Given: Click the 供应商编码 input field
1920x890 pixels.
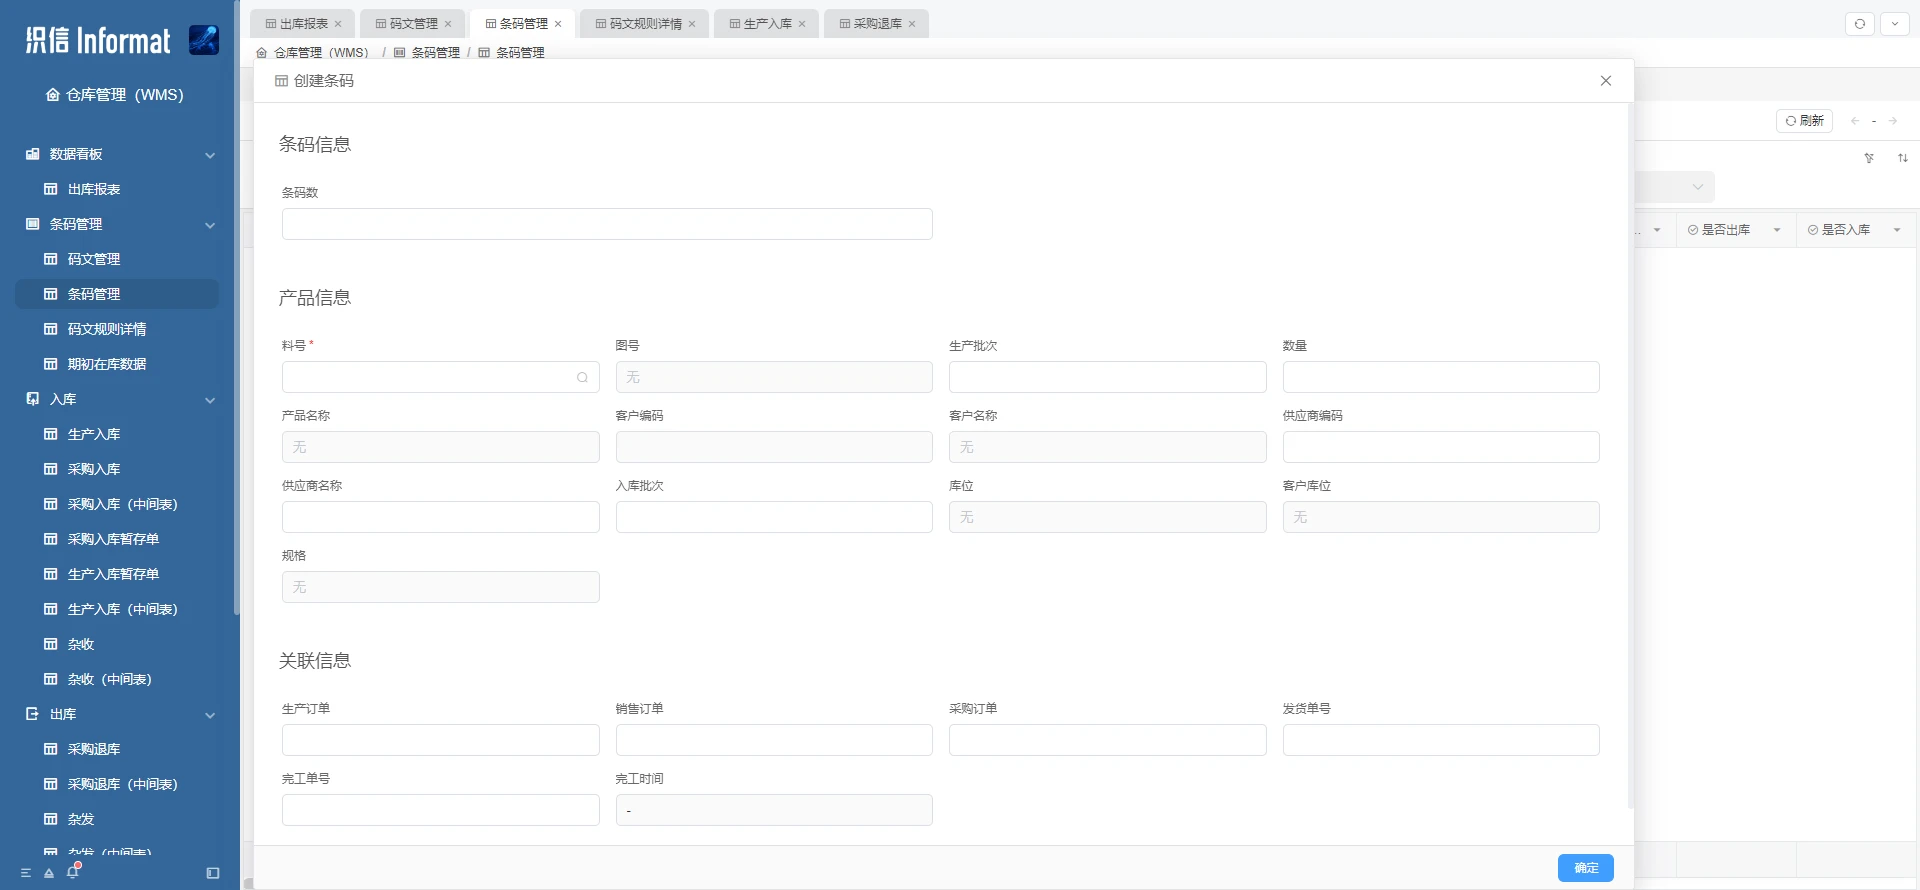Looking at the screenshot, I should [1441, 447].
